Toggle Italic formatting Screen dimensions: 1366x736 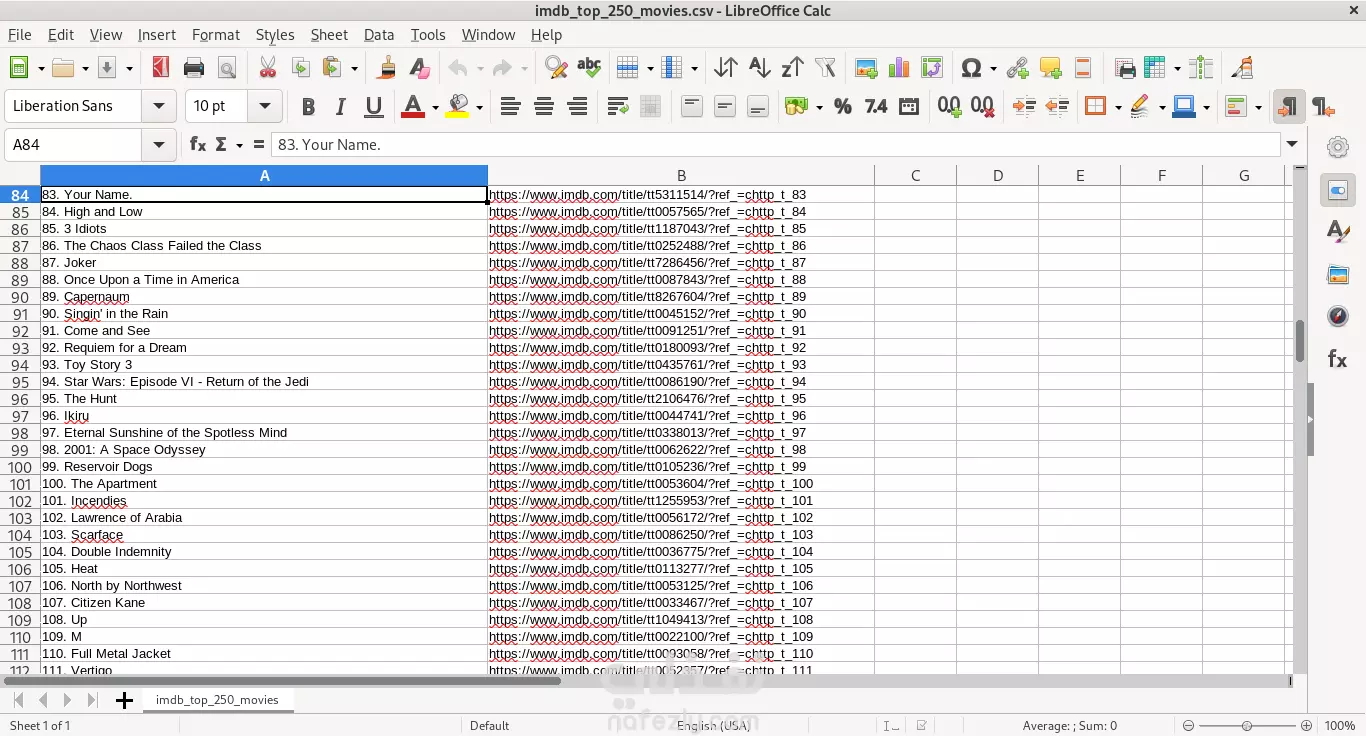341,106
